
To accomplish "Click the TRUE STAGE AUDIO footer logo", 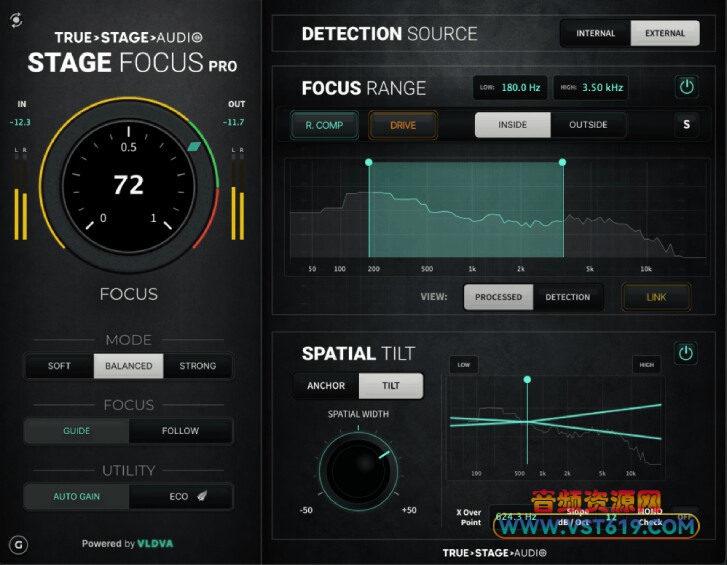I will (494, 553).
